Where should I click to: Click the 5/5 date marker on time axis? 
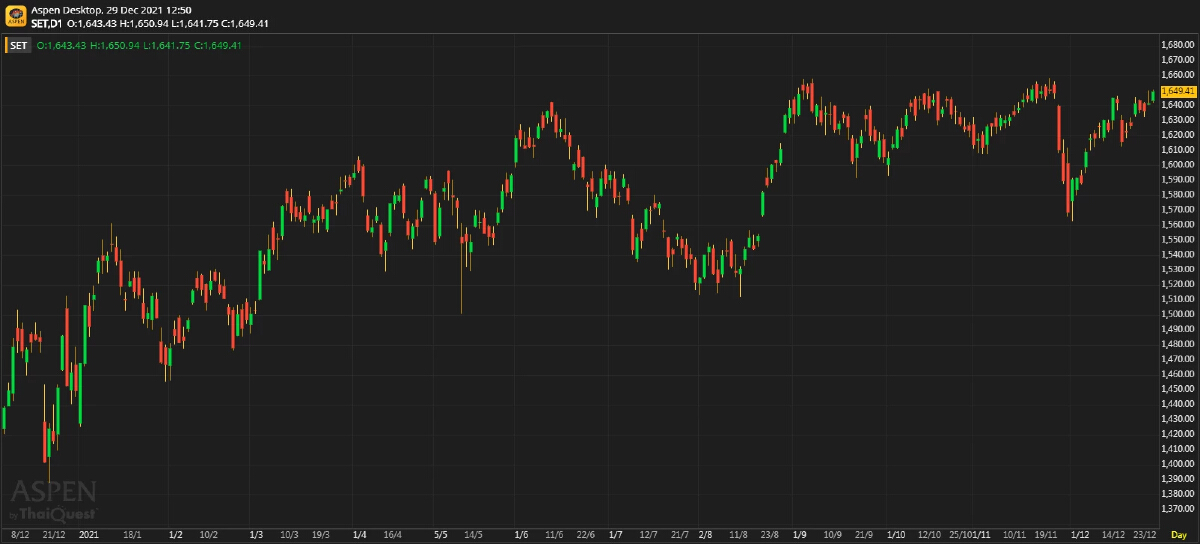coord(441,535)
